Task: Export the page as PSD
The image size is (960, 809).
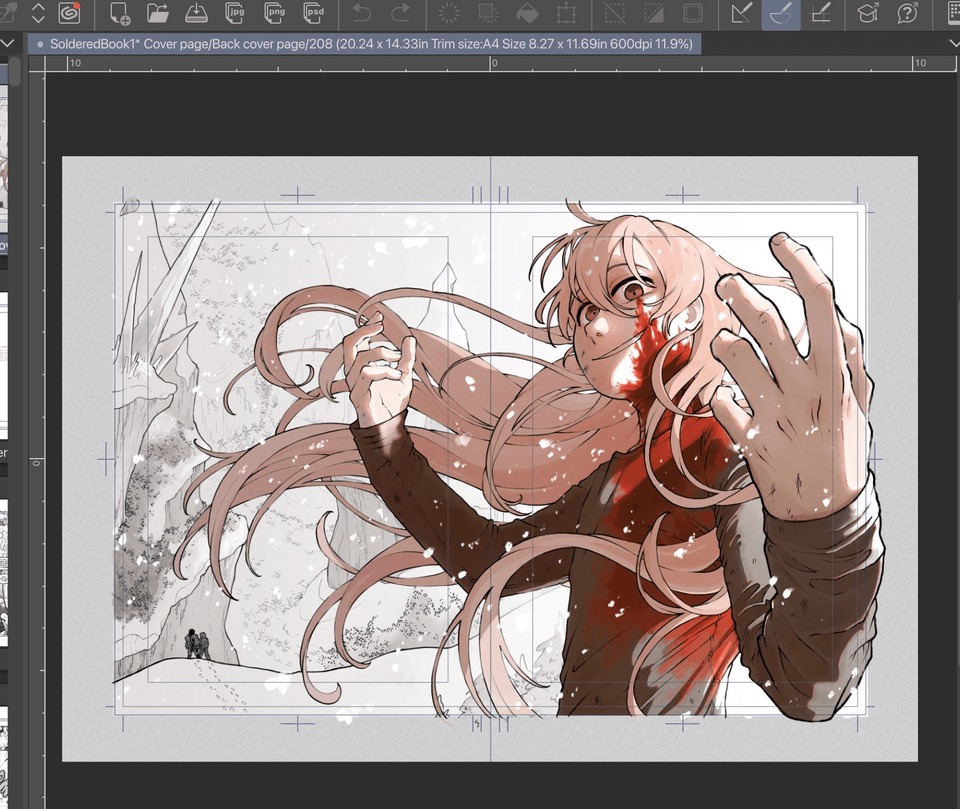Action: coord(313,13)
